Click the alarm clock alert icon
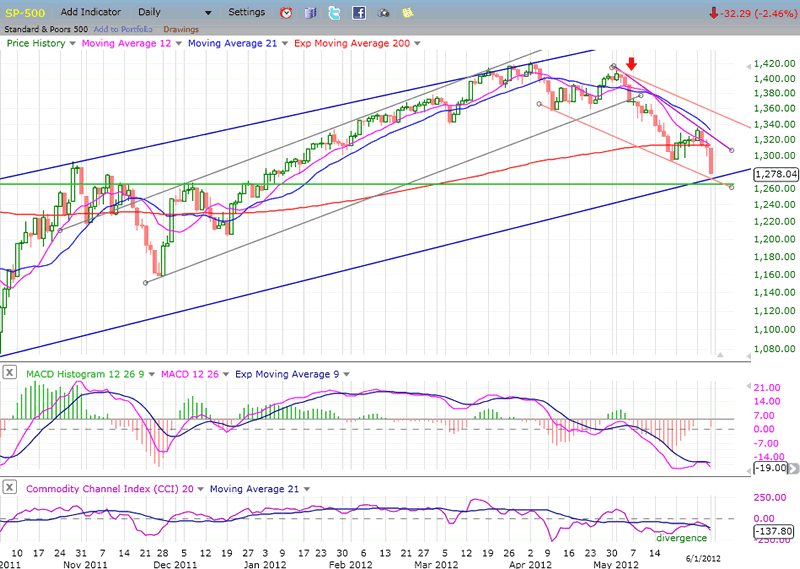Viewport: 800px width, 569px height. click(x=286, y=13)
